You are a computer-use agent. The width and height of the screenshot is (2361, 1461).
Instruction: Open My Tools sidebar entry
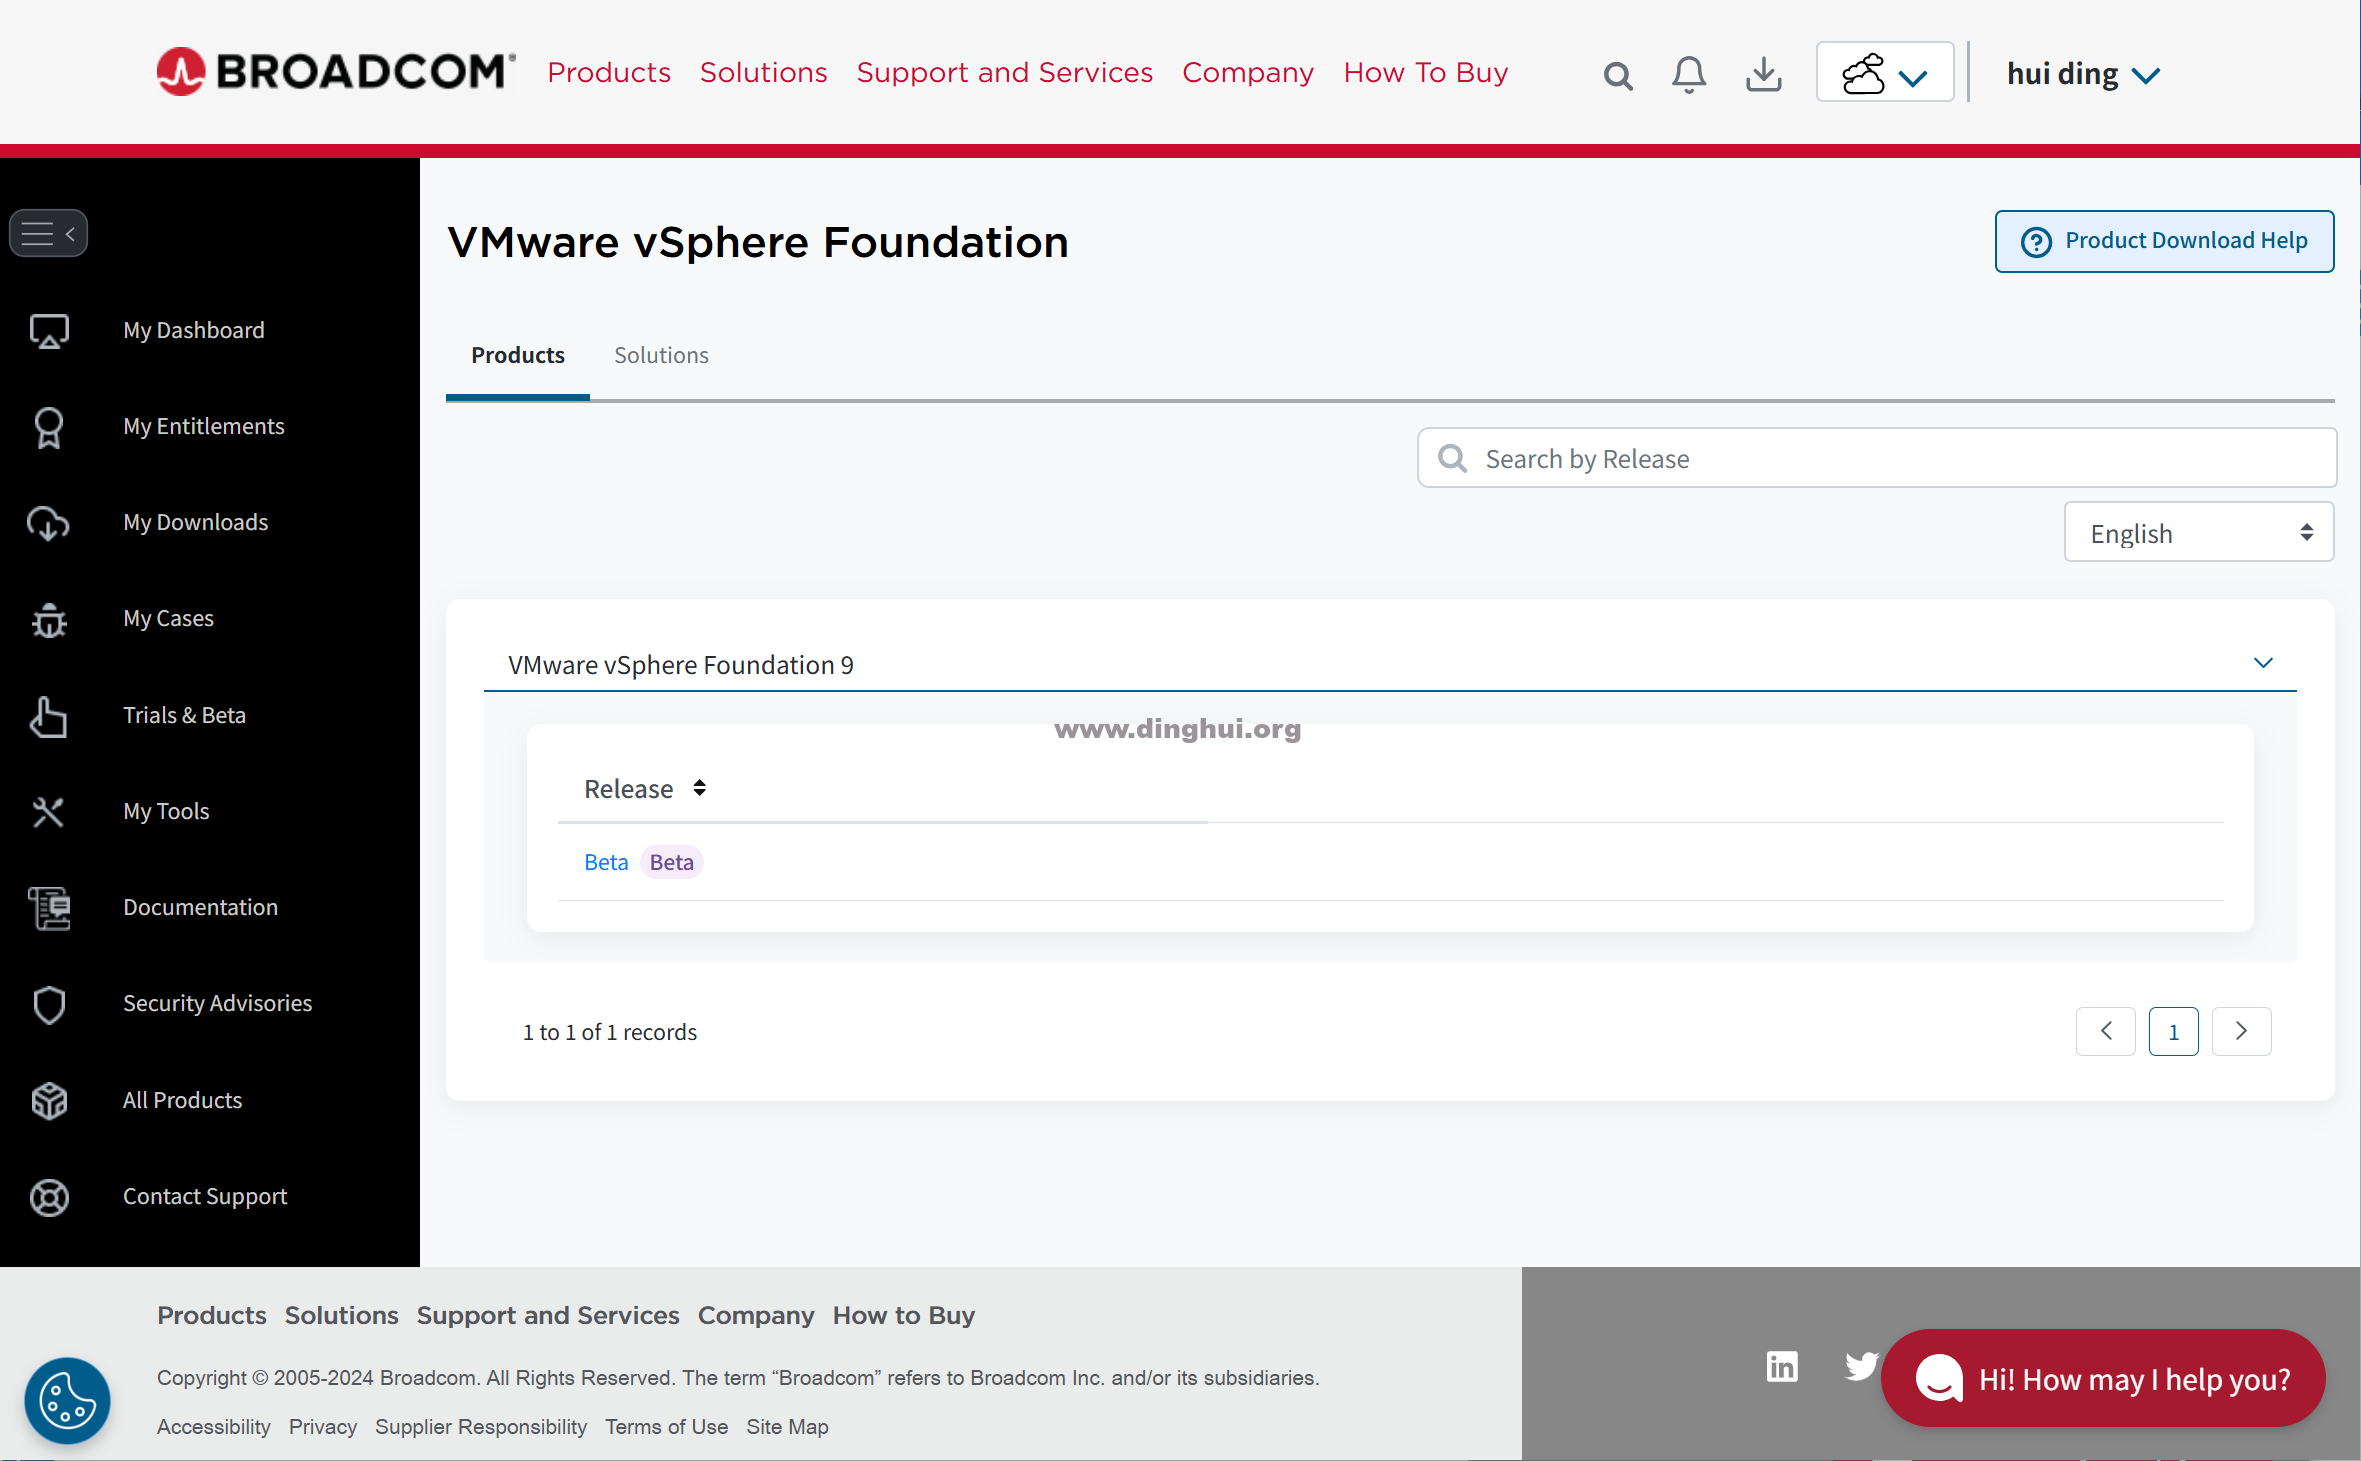tap(166, 811)
